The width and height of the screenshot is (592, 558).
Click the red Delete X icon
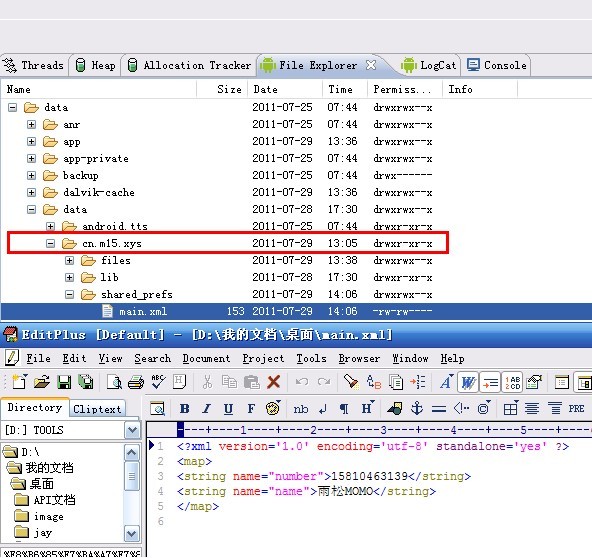(273, 382)
